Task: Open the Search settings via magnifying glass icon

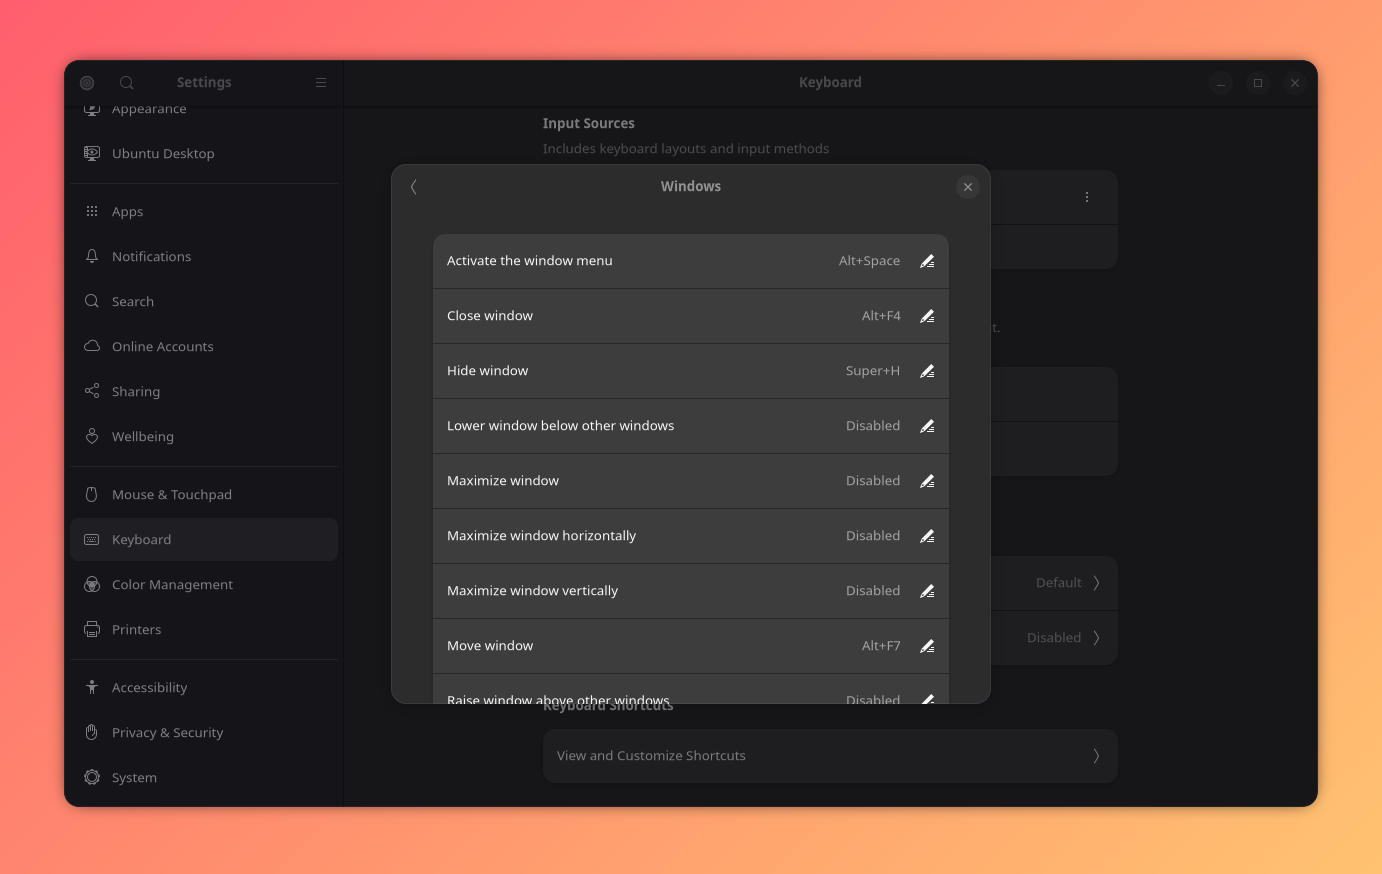Action: coord(91,301)
